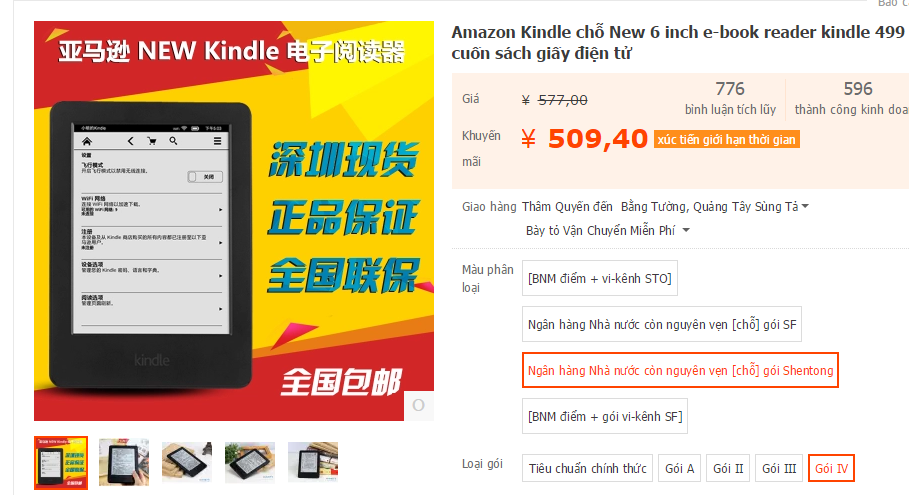Open the fourth Kindle thumbnail image
This screenshot has width=909, height=495.
(x=250, y=463)
